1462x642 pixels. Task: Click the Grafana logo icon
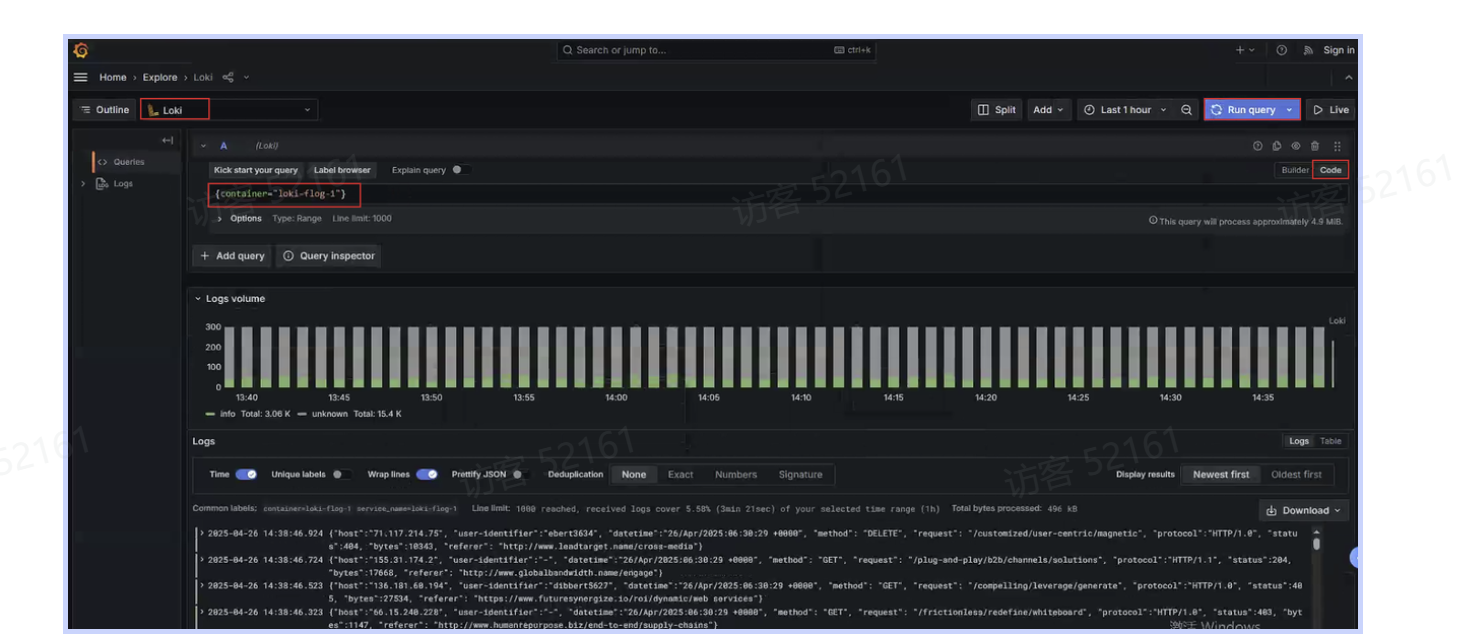pos(82,50)
